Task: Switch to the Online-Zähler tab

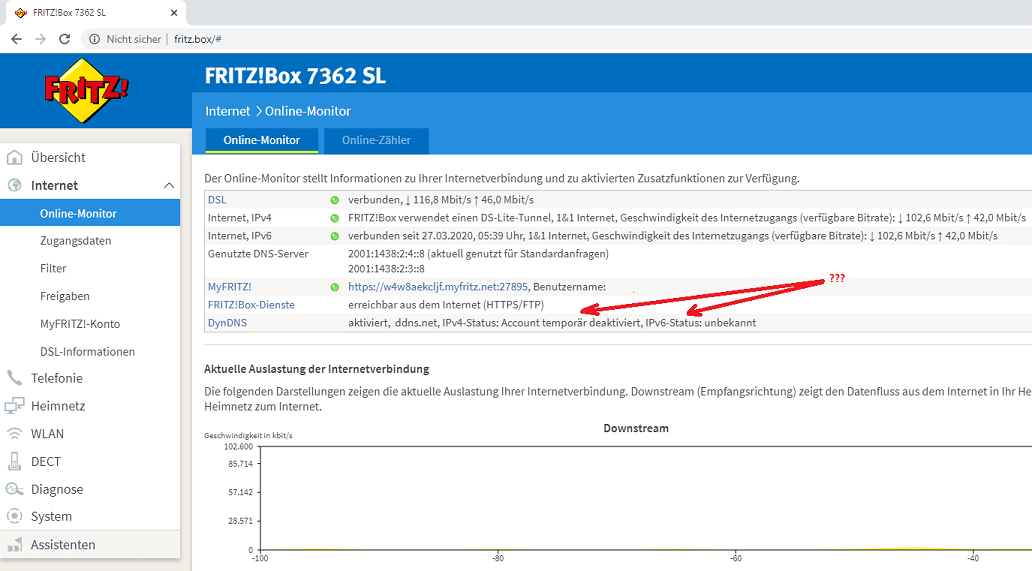Action: click(376, 140)
